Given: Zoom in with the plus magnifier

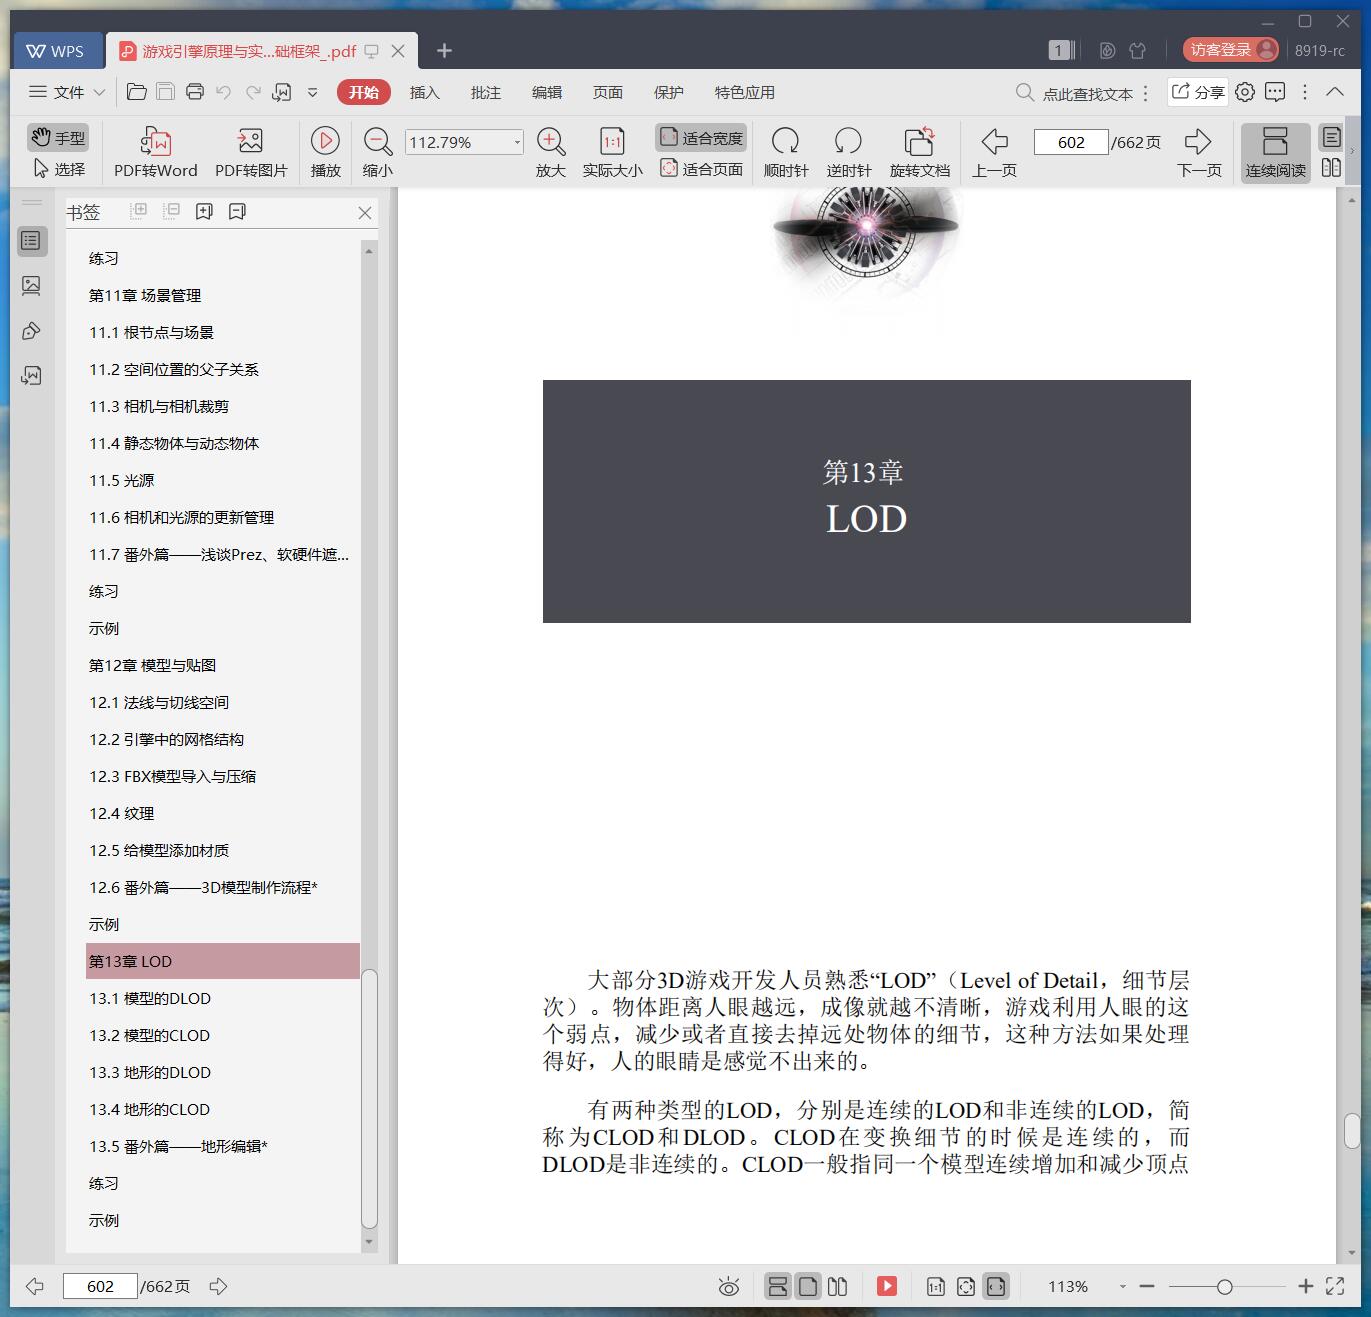Looking at the screenshot, I should (551, 152).
